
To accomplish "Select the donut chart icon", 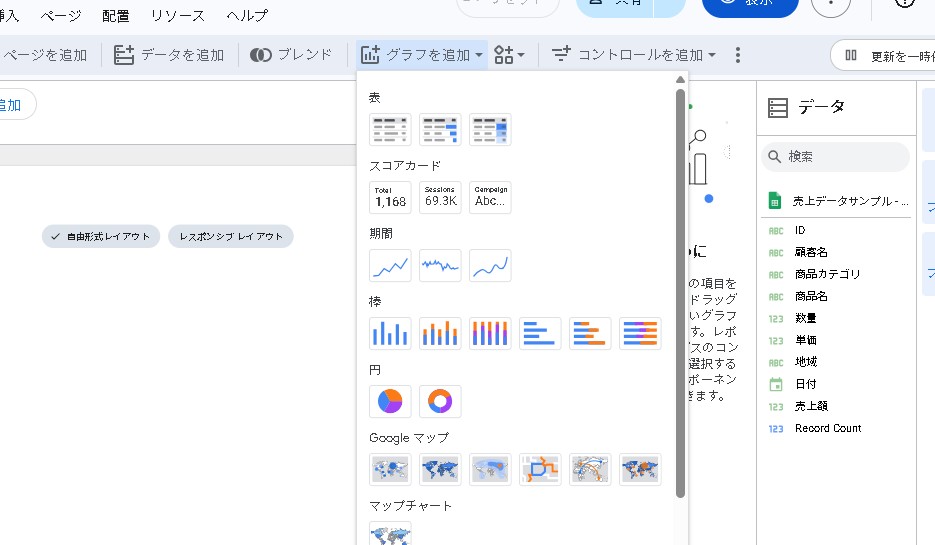I will click(x=440, y=401).
